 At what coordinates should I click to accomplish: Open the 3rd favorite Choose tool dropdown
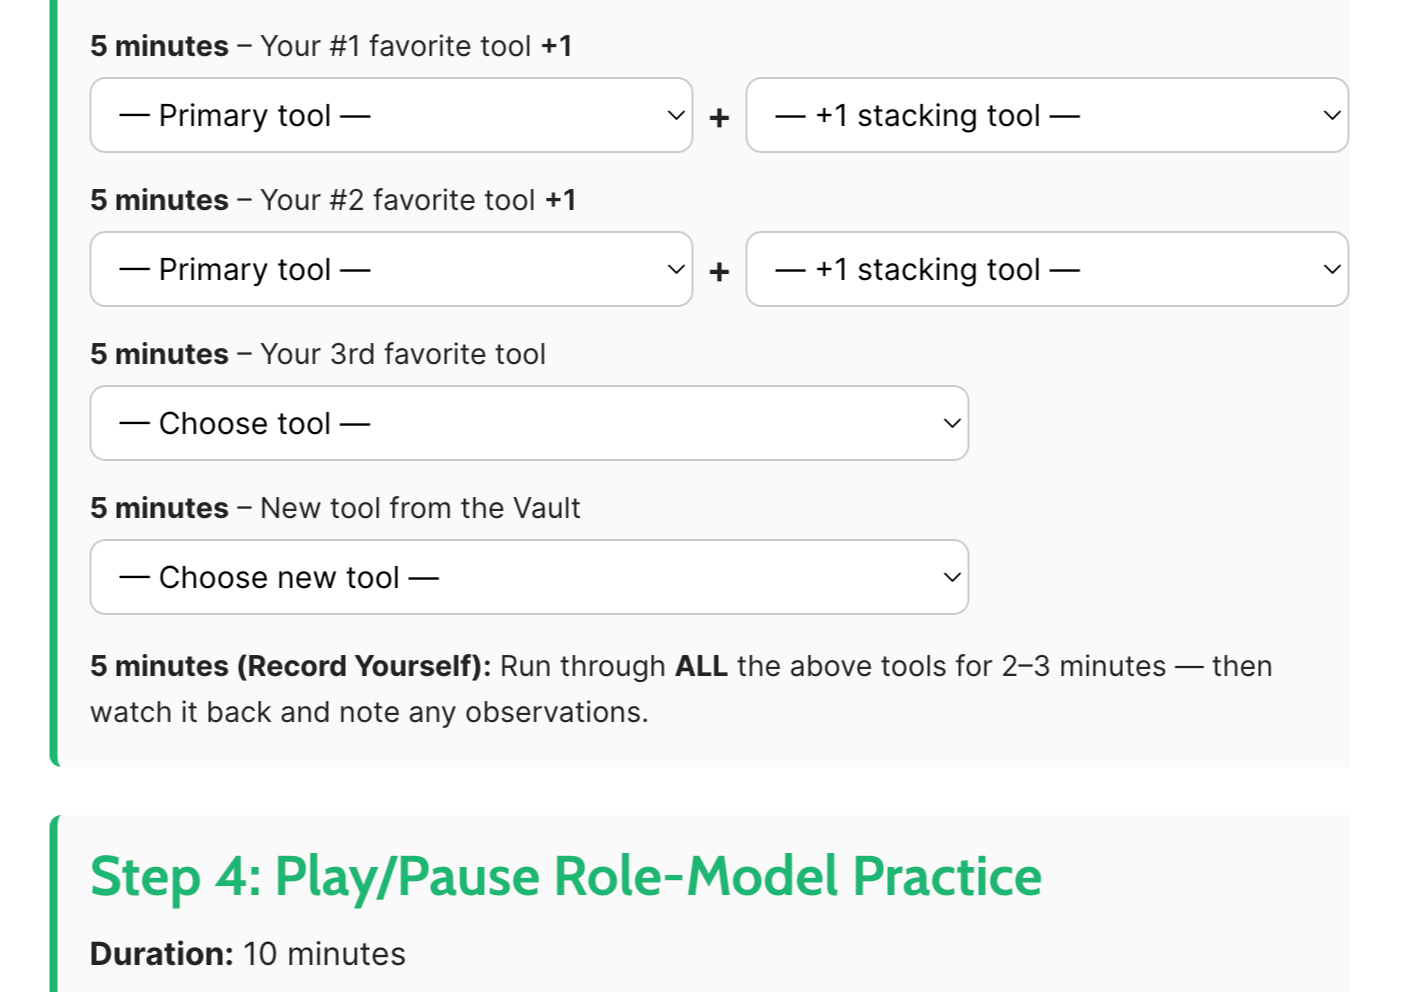(x=528, y=423)
